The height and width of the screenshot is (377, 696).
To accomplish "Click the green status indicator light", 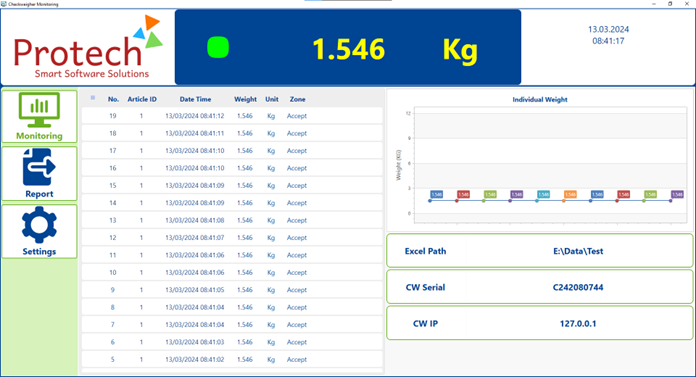I will tap(218, 48).
